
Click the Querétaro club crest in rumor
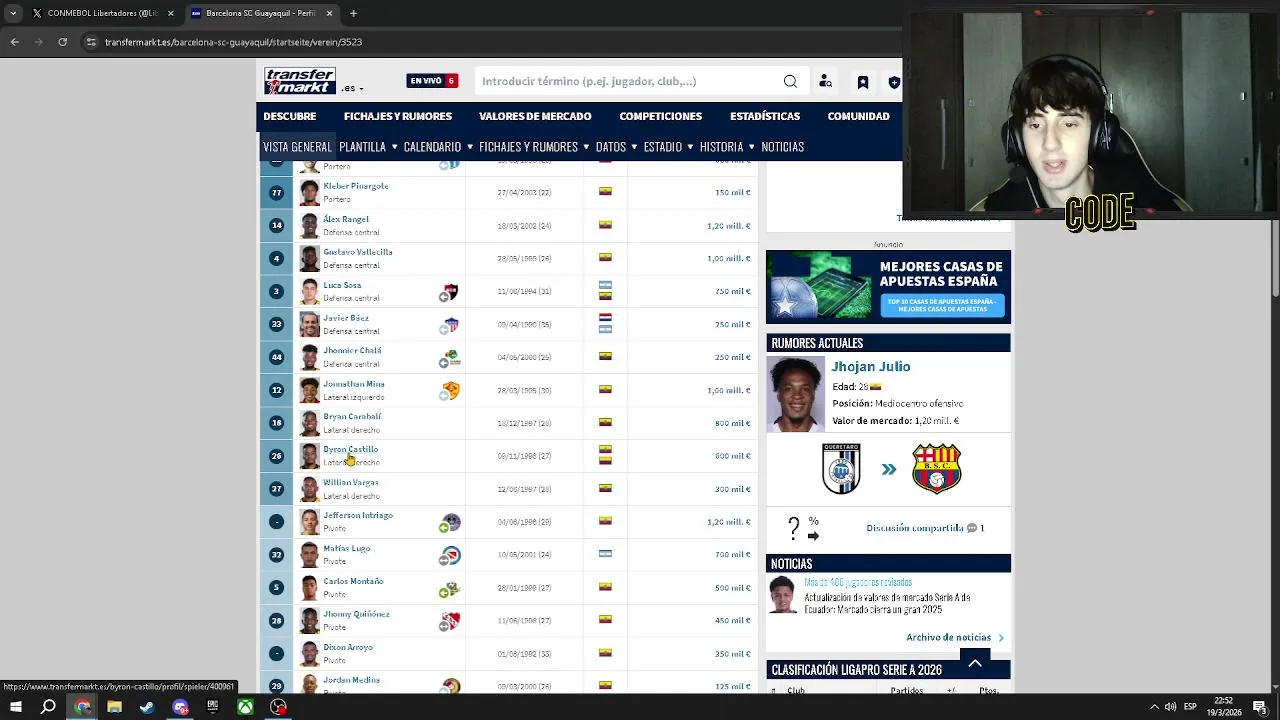point(841,468)
